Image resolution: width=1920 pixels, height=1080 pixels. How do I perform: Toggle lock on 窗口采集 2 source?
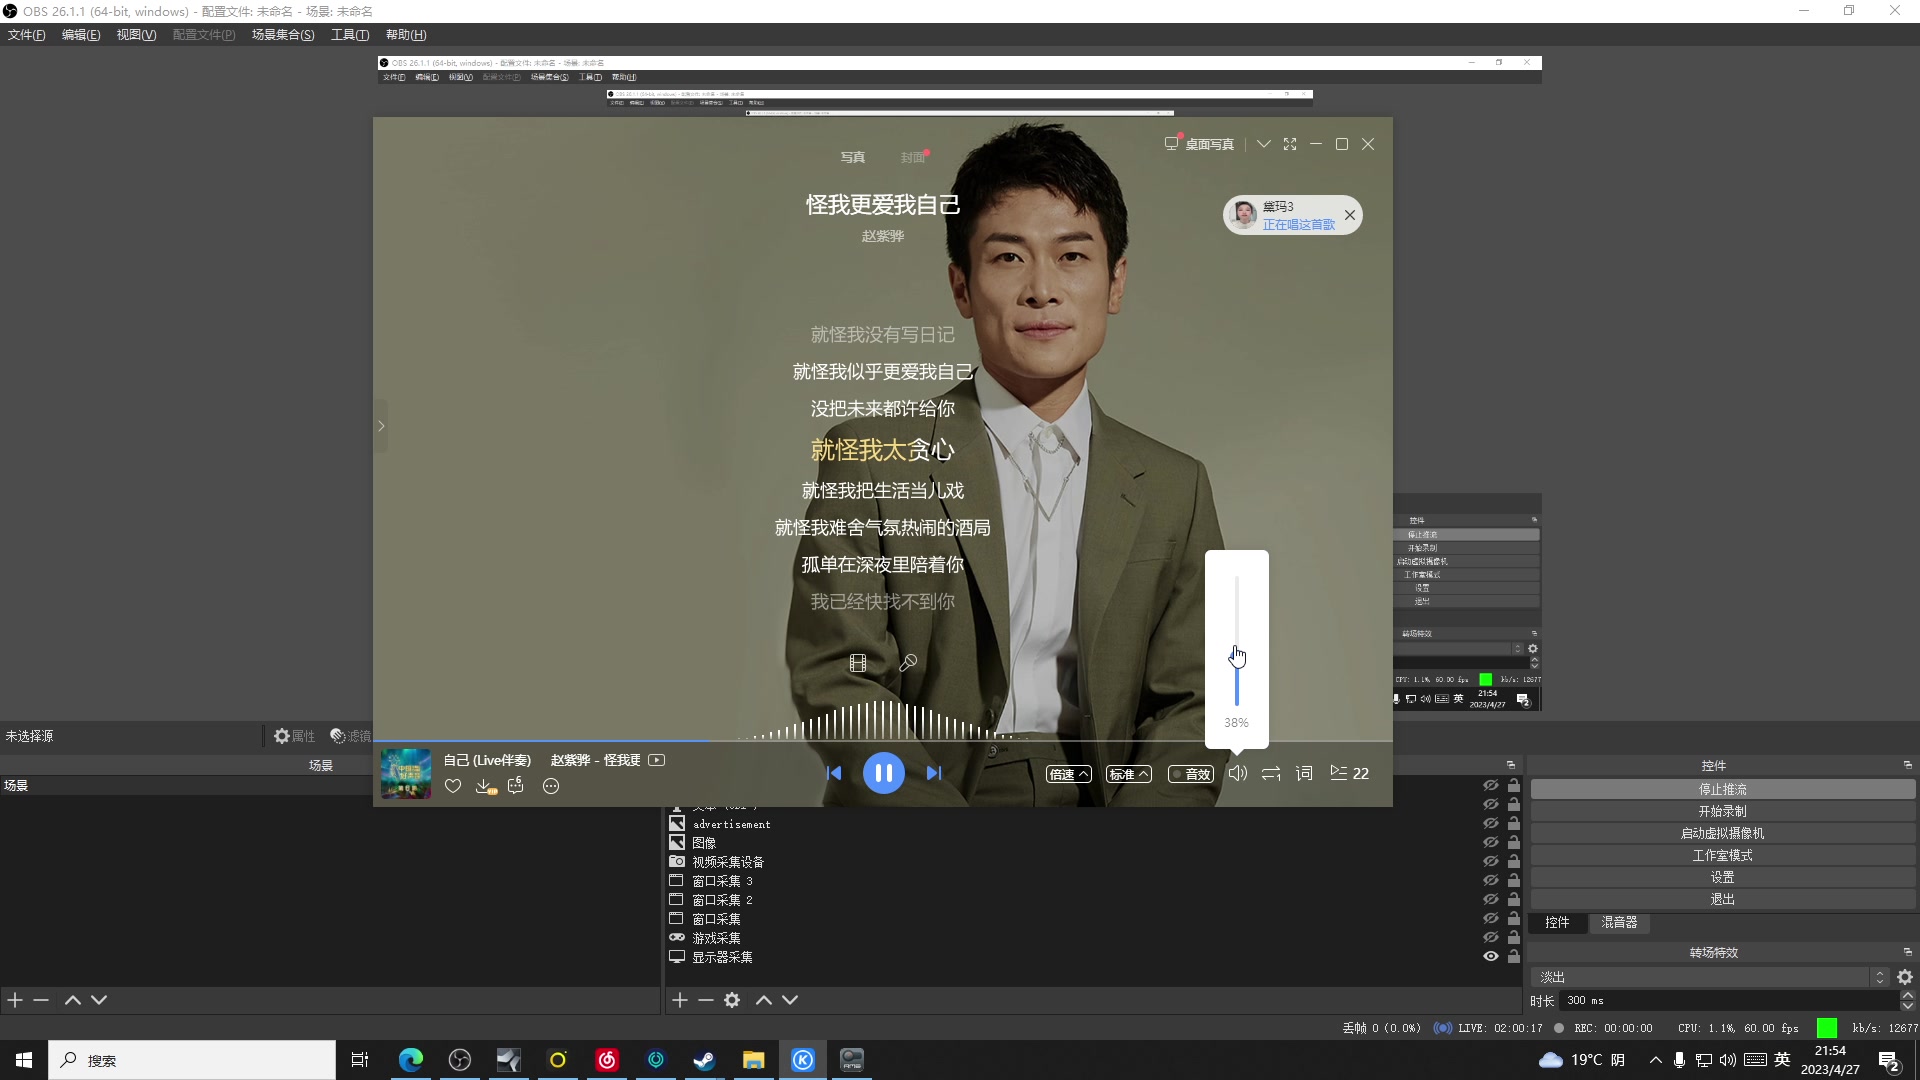pos(1514,899)
